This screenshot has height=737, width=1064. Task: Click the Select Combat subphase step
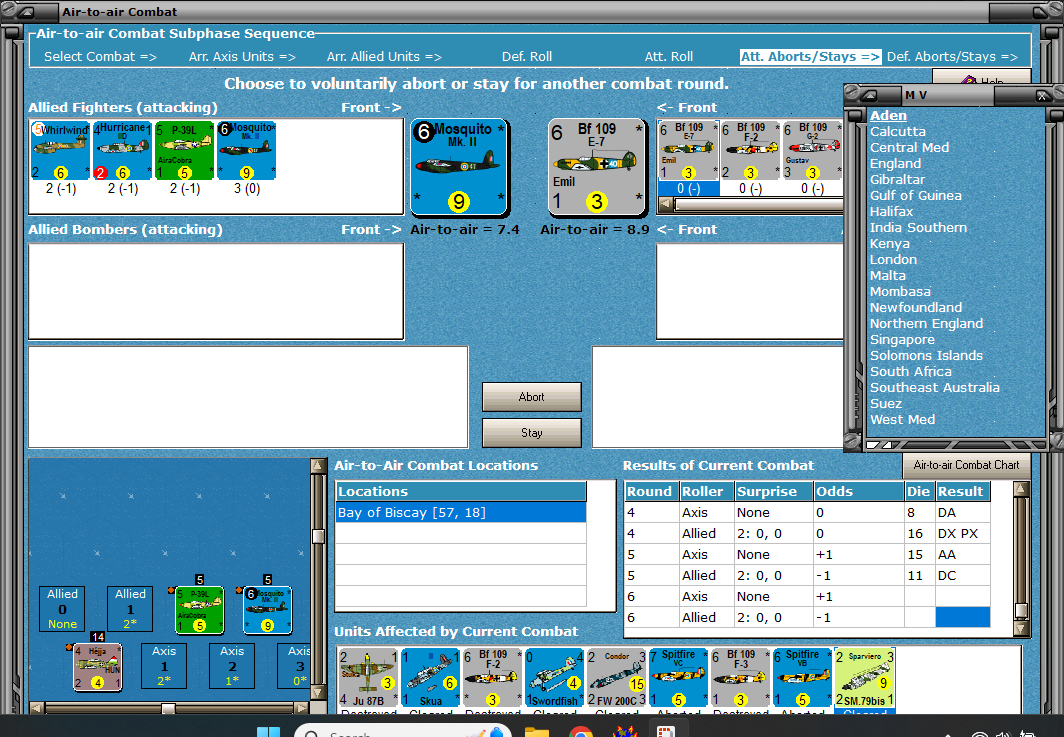point(100,57)
